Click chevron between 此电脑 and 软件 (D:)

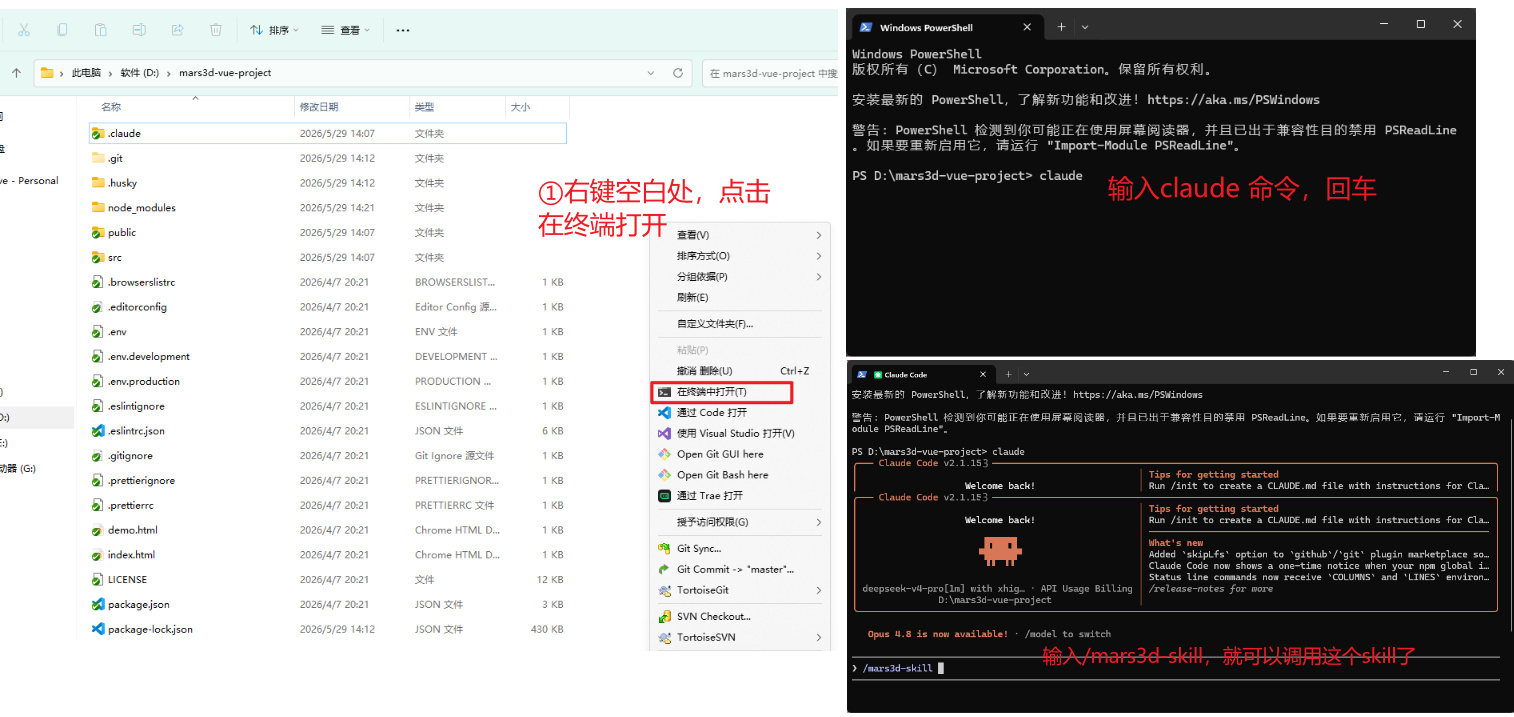tap(112, 73)
